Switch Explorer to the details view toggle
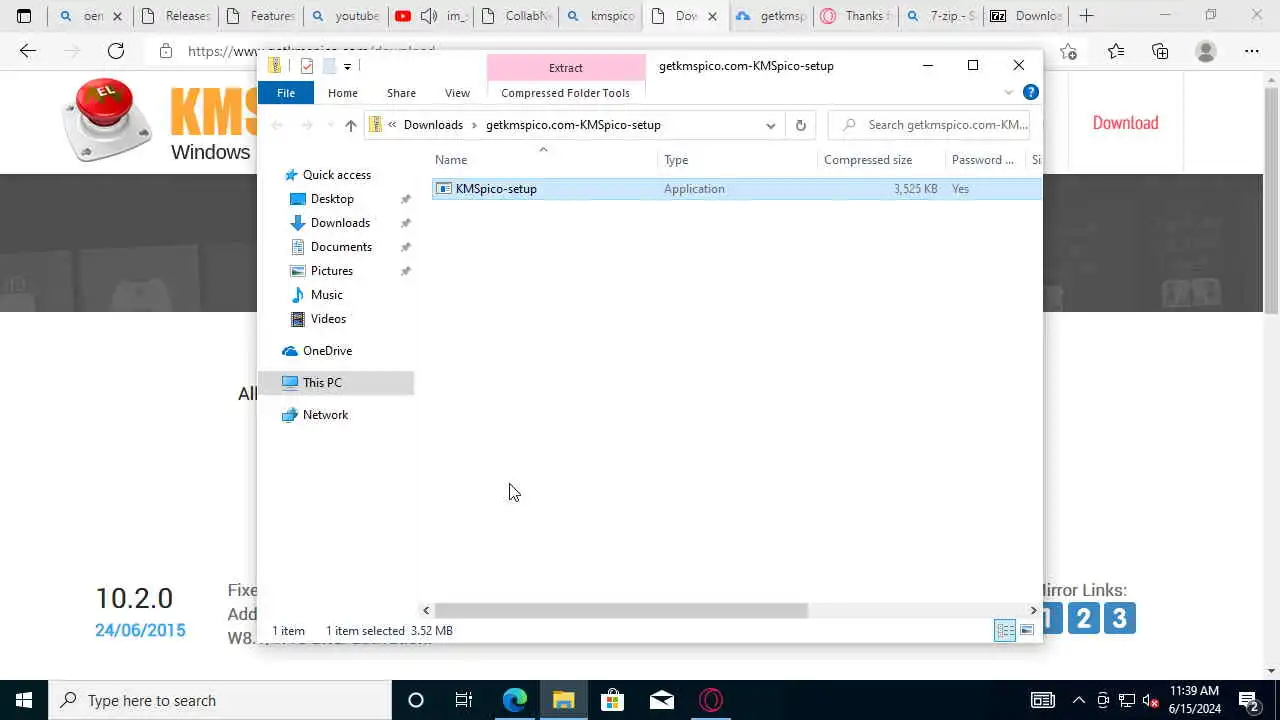This screenshot has height=720, width=1280. [1005, 631]
